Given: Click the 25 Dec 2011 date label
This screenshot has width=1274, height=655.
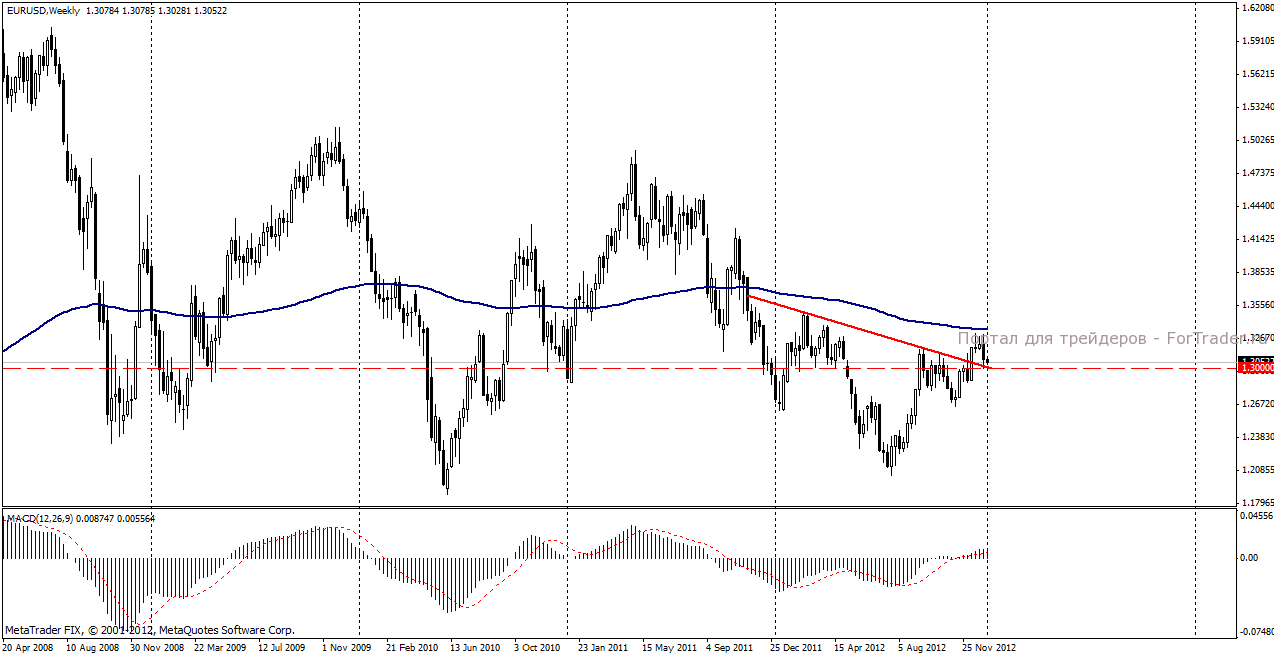Looking at the screenshot, I should (x=796, y=647).
